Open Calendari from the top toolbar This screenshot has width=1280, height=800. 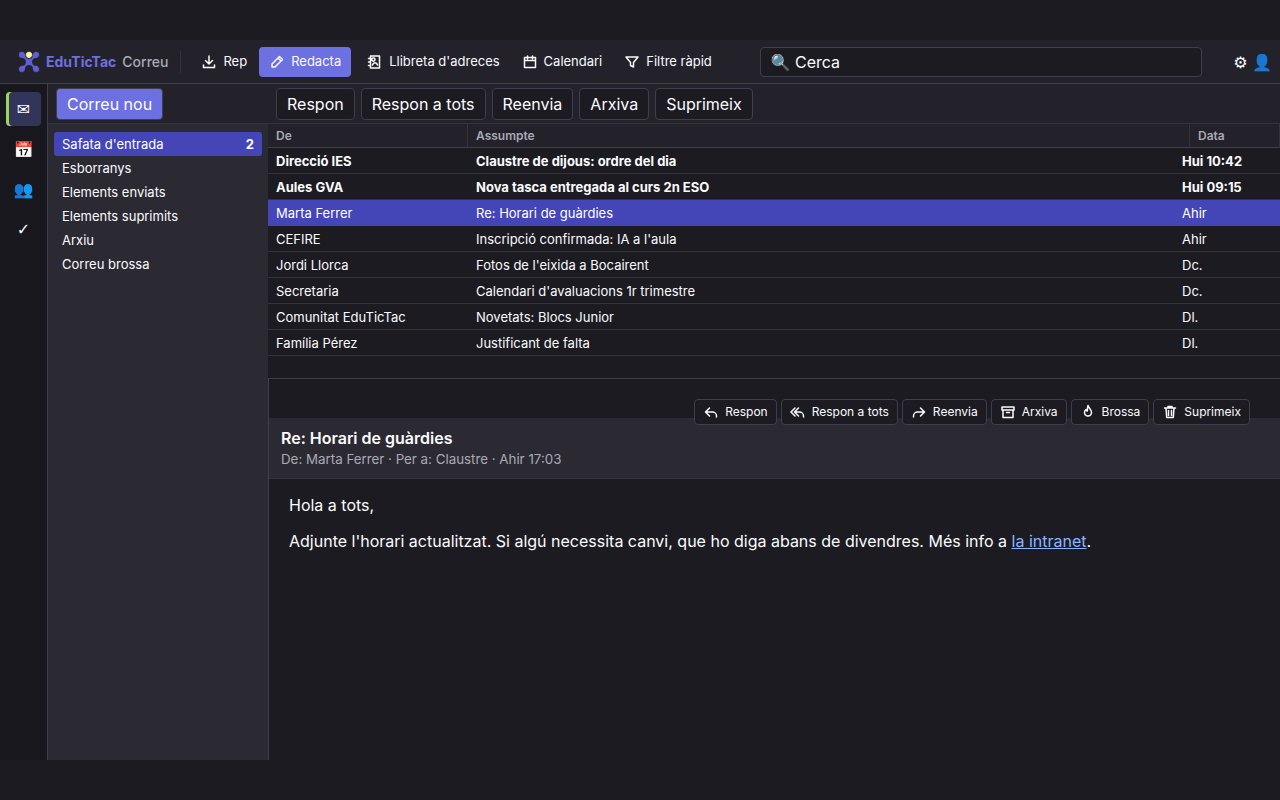562,62
